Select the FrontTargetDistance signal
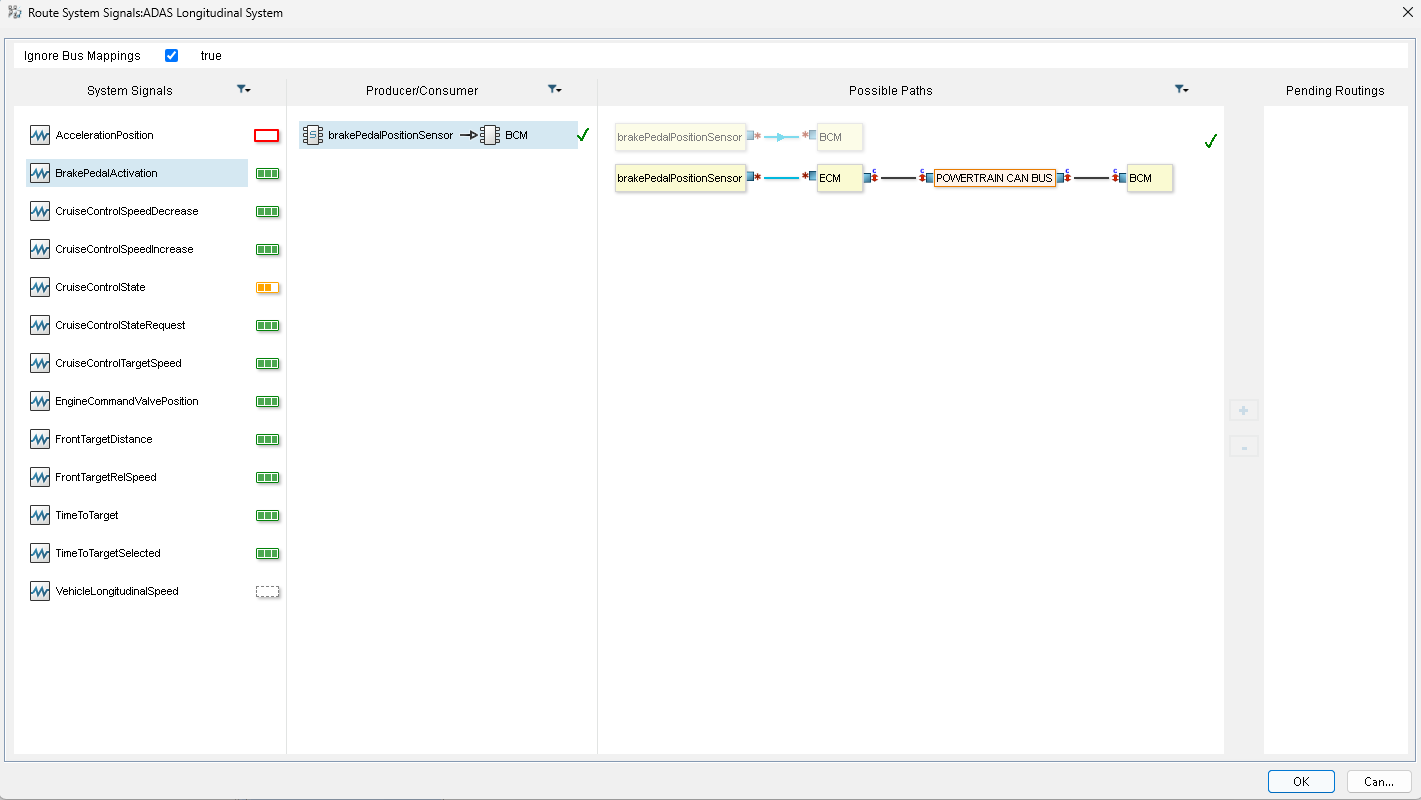Viewport: 1421px width, 800px height. tap(104, 439)
